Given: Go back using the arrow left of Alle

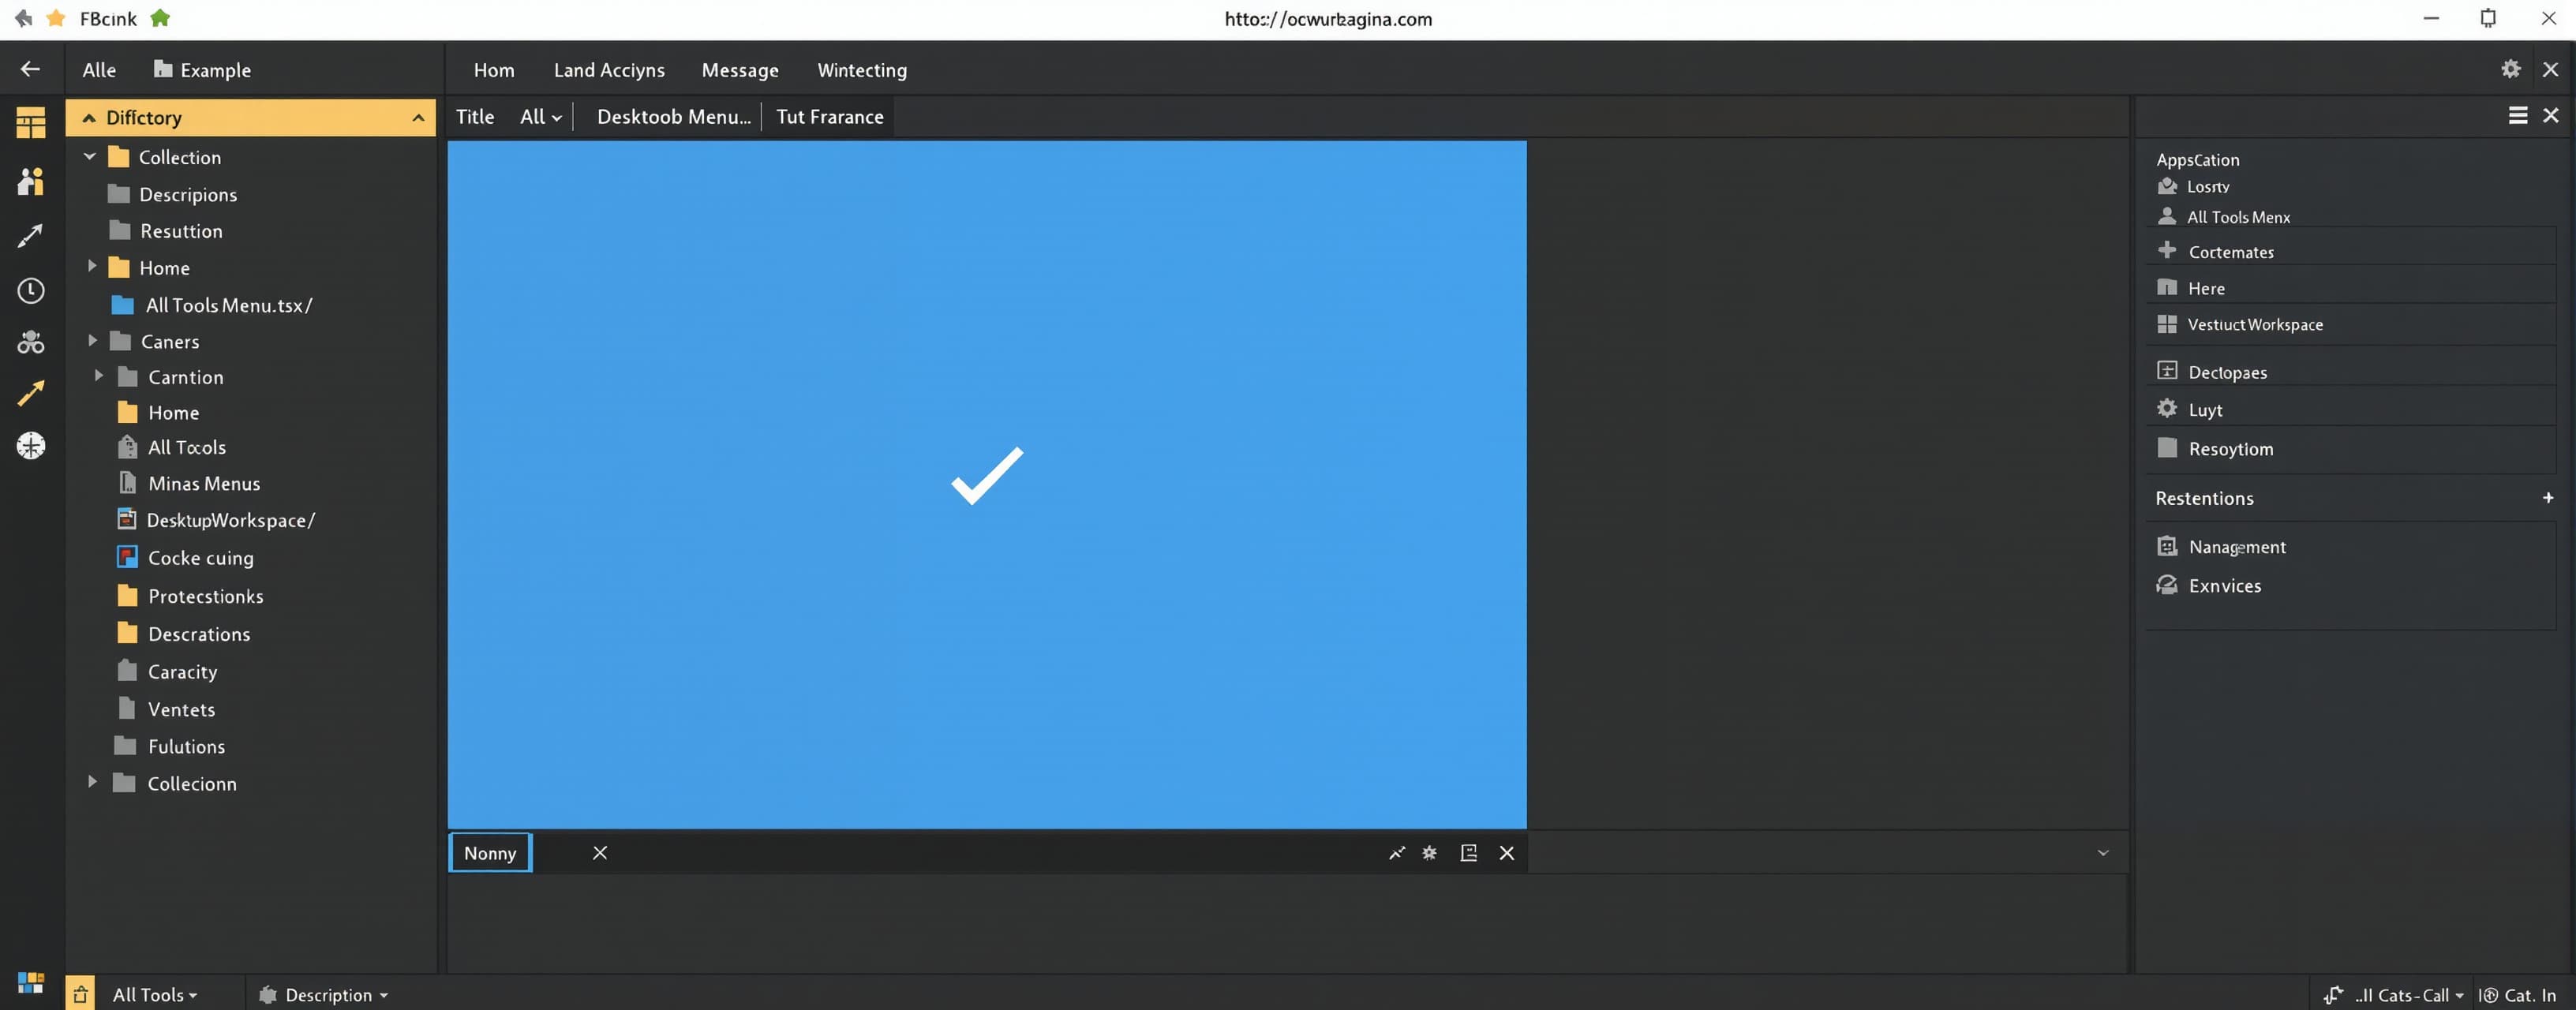Looking at the screenshot, I should coord(30,69).
